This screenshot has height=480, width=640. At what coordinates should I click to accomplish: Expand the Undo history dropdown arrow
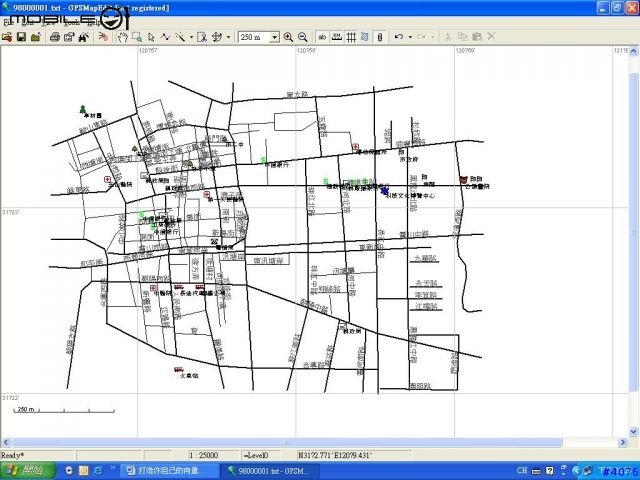click(x=410, y=37)
